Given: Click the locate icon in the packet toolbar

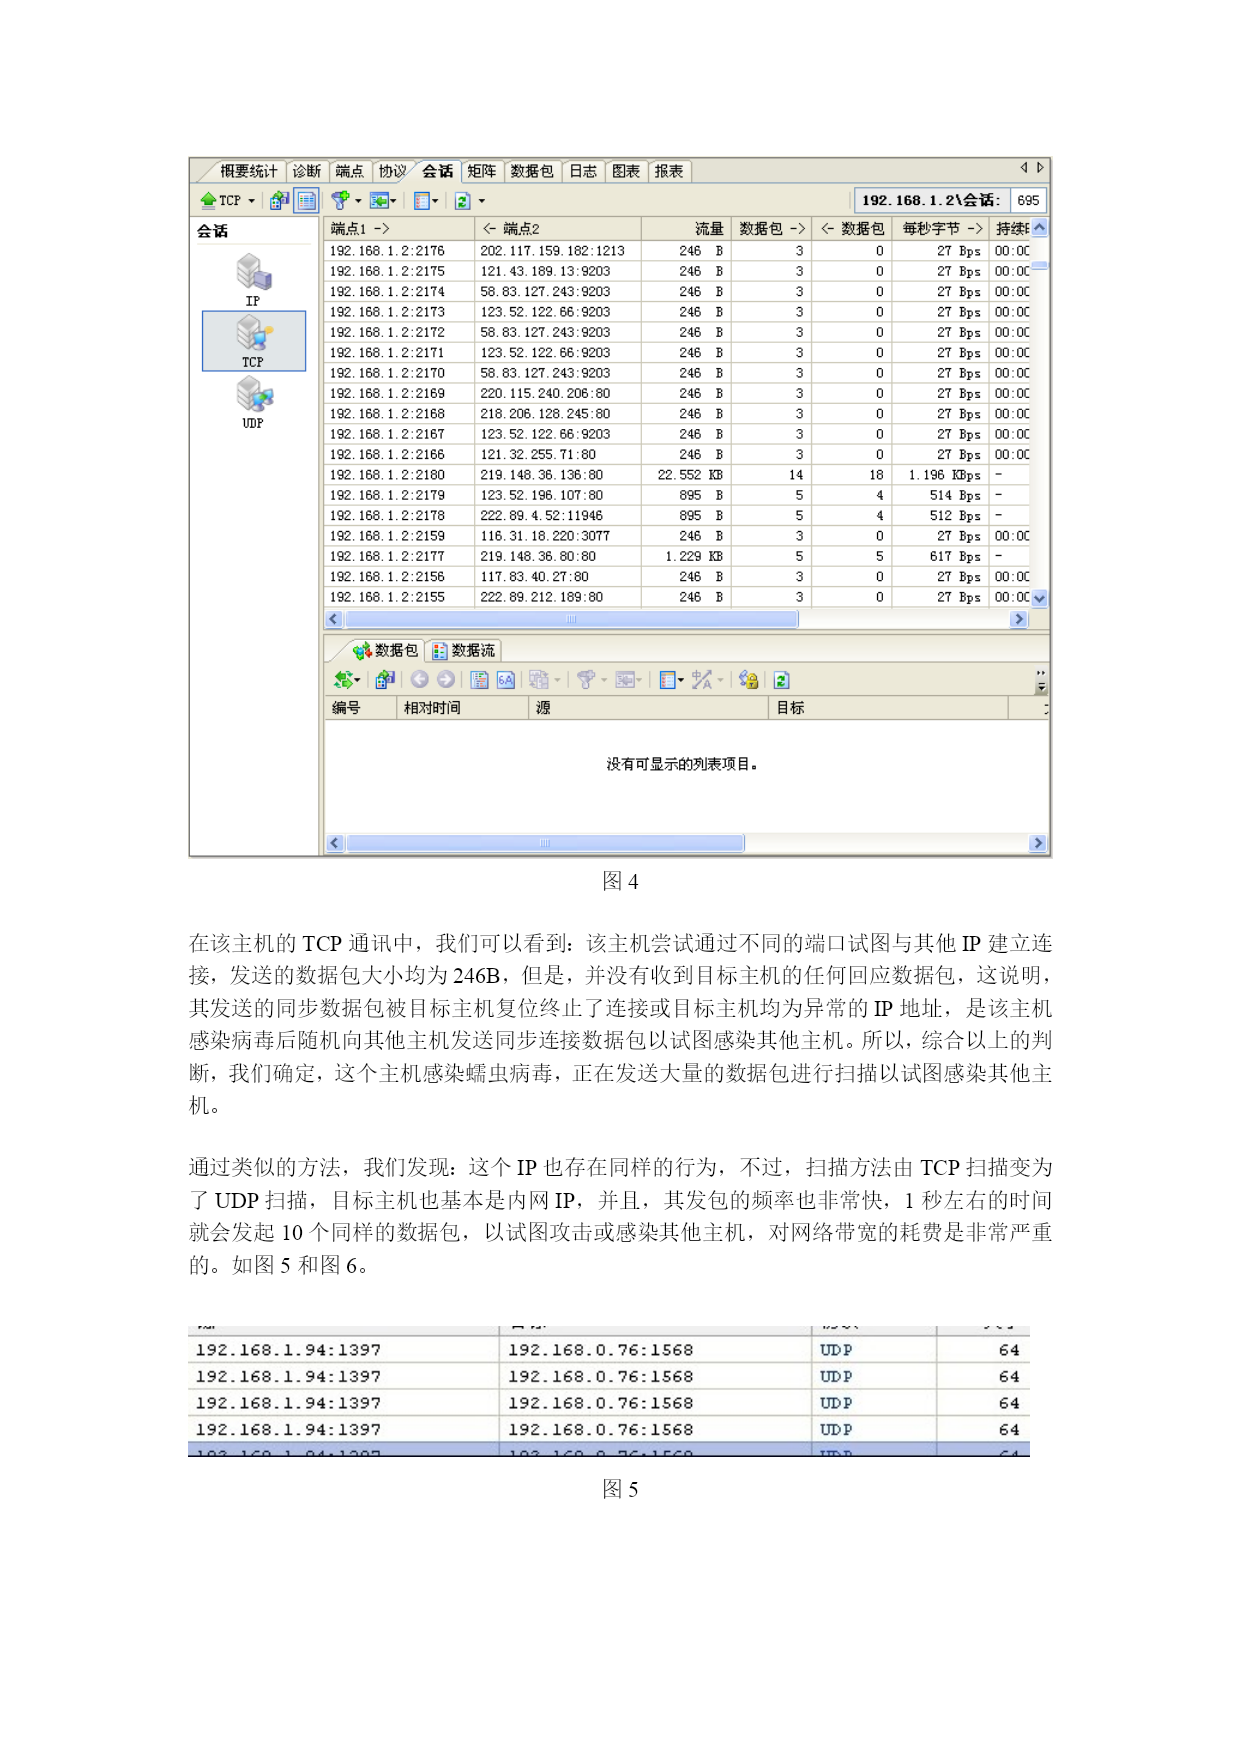Looking at the screenshot, I should pyautogui.click(x=385, y=680).
